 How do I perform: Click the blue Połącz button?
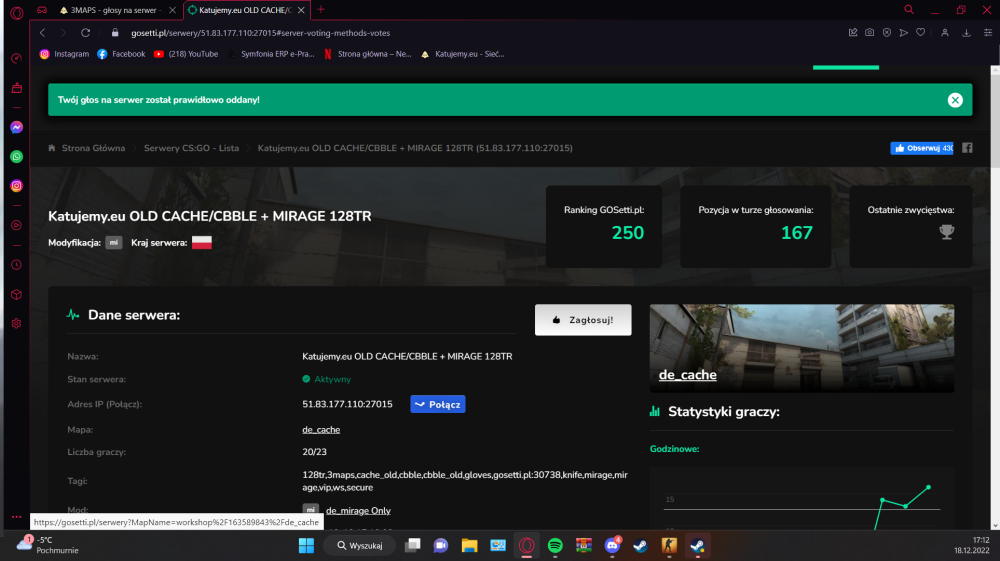(x=438, y=404)
